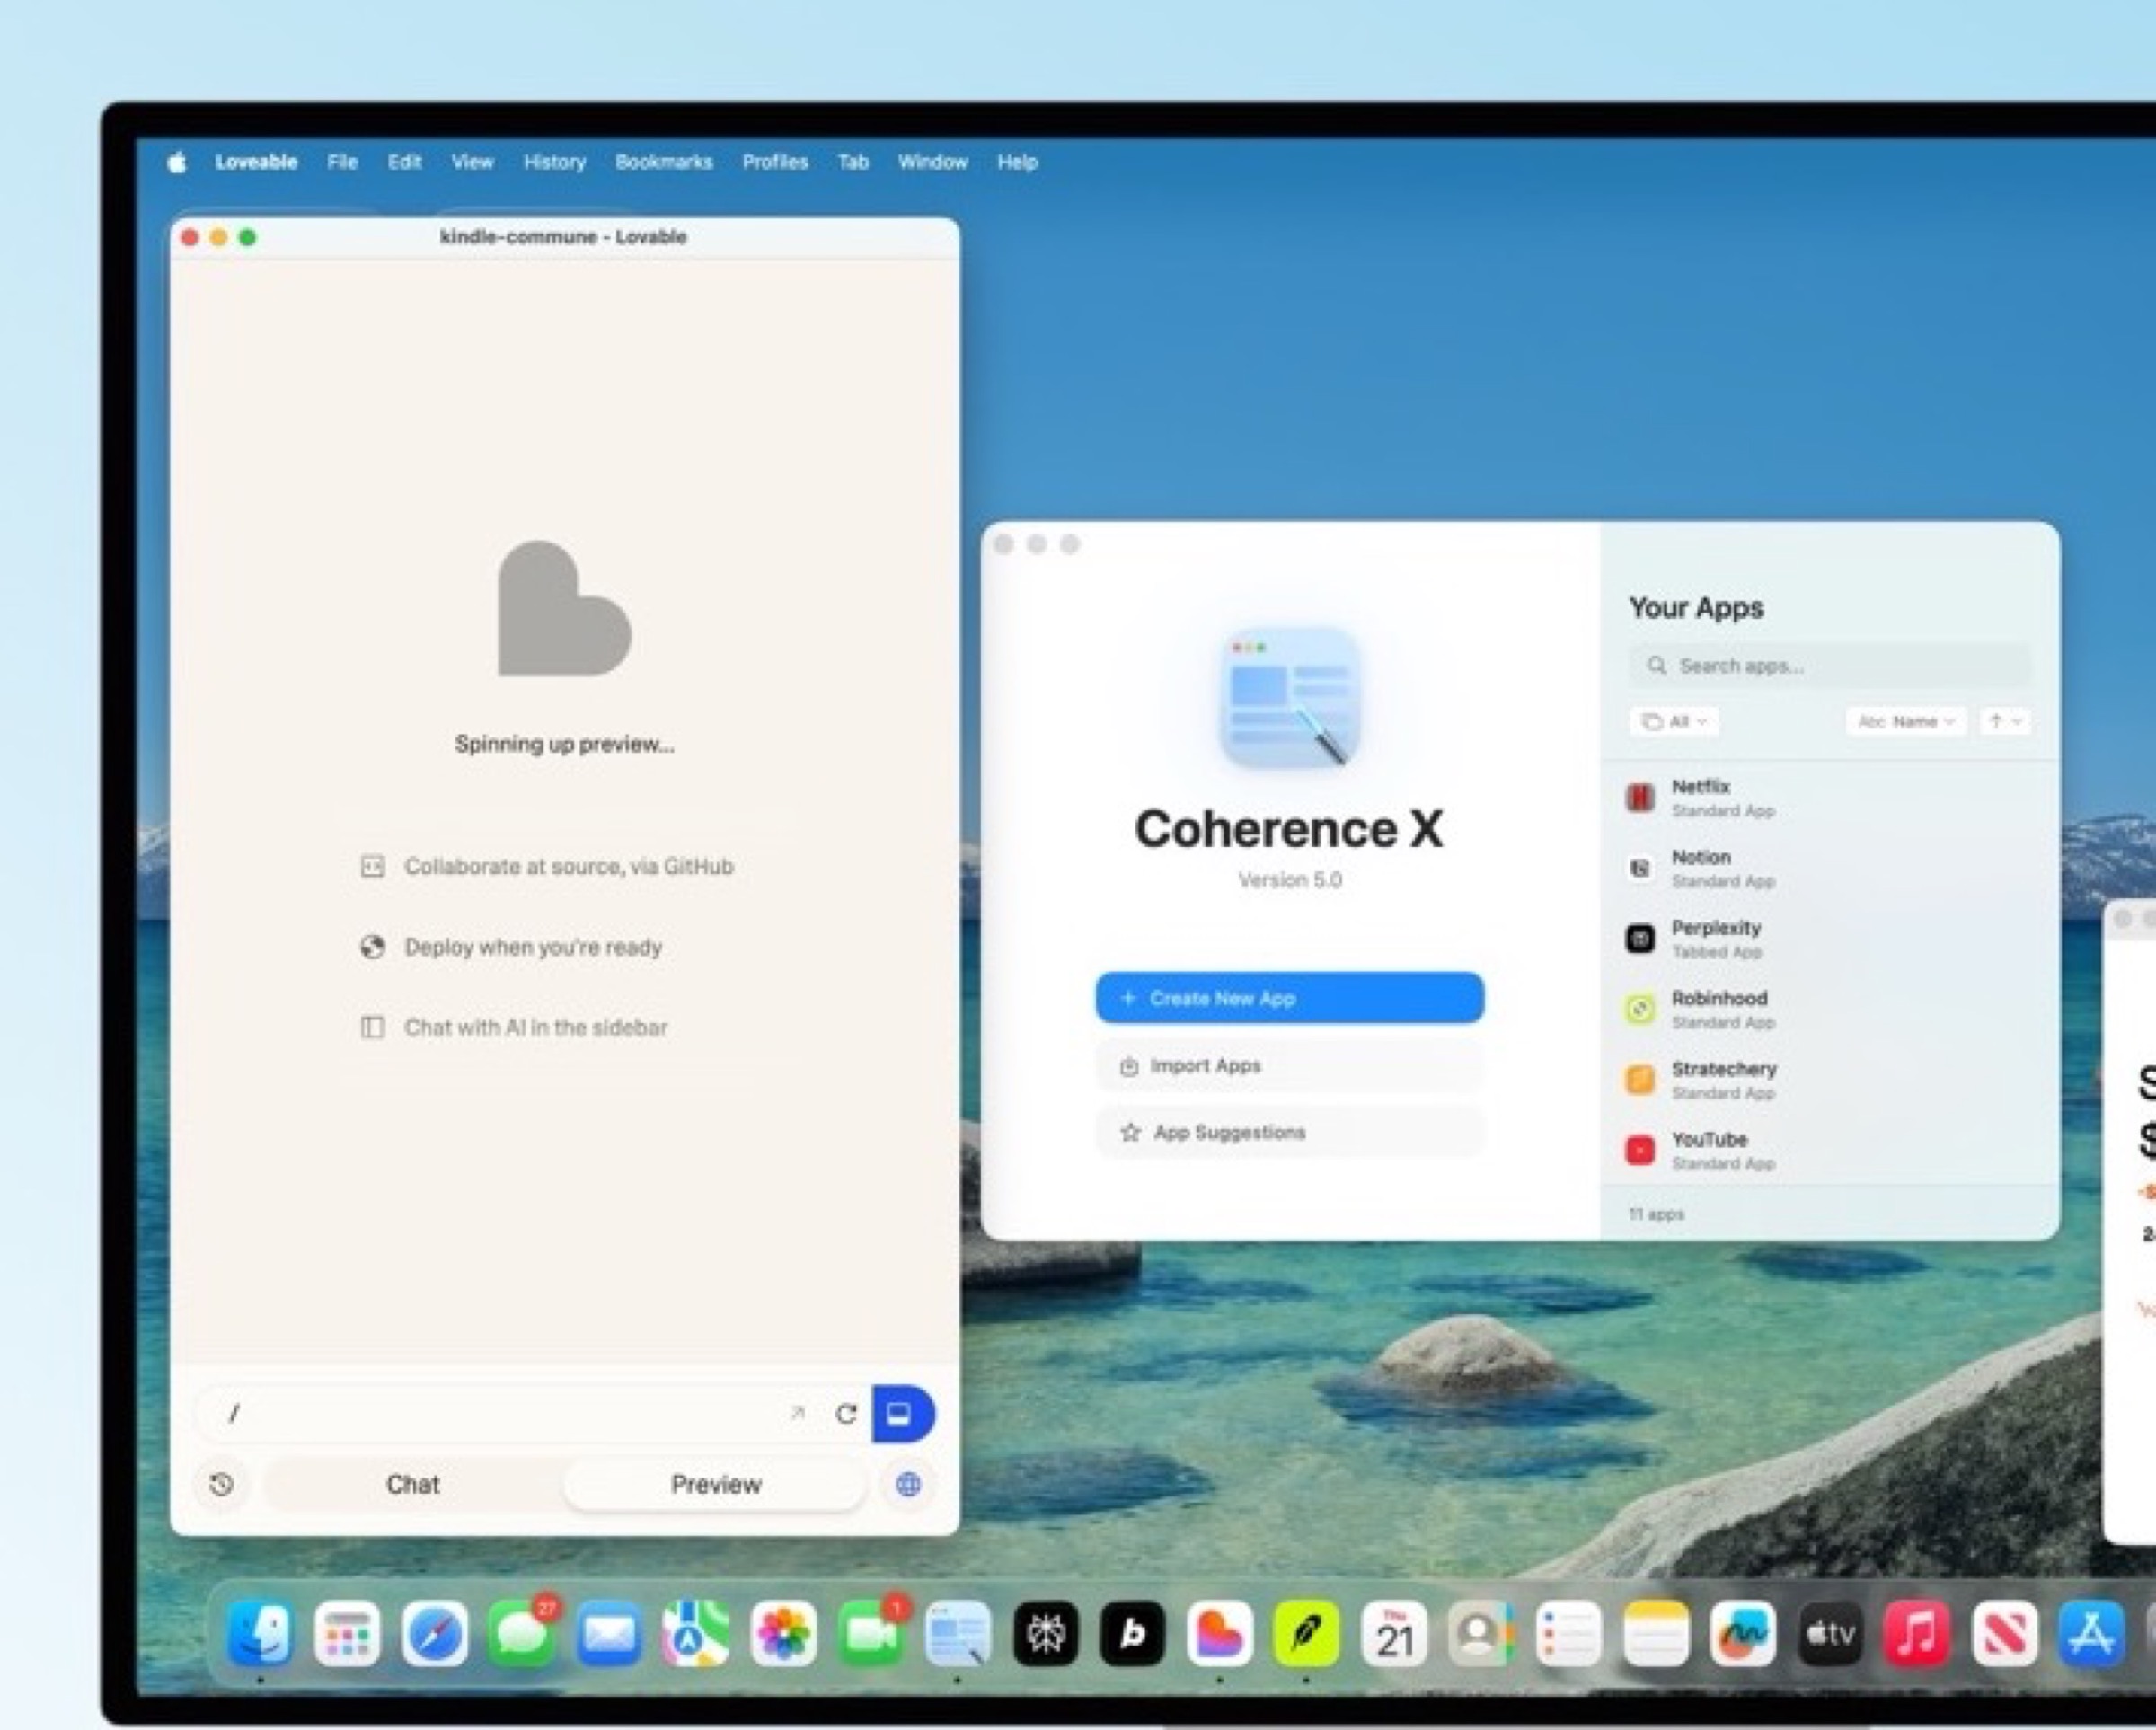Open the File menu
Image resolution: width=2156 pixels, height=1730 pixels.
click(342, 162)
